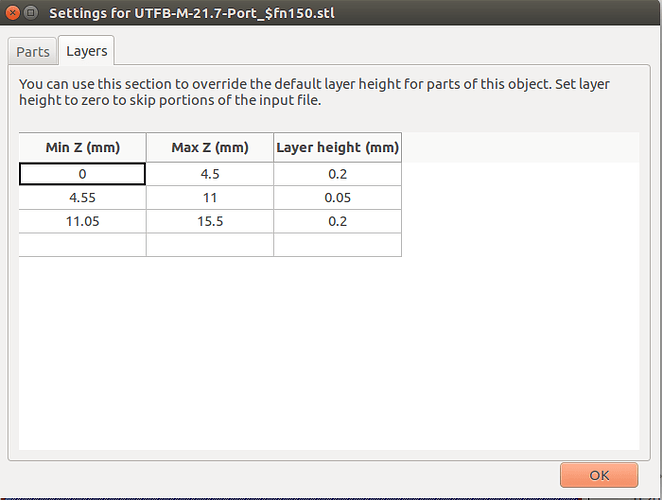Select the Min Z cell containing 0
Screen dimensions: 662x500
82,174
